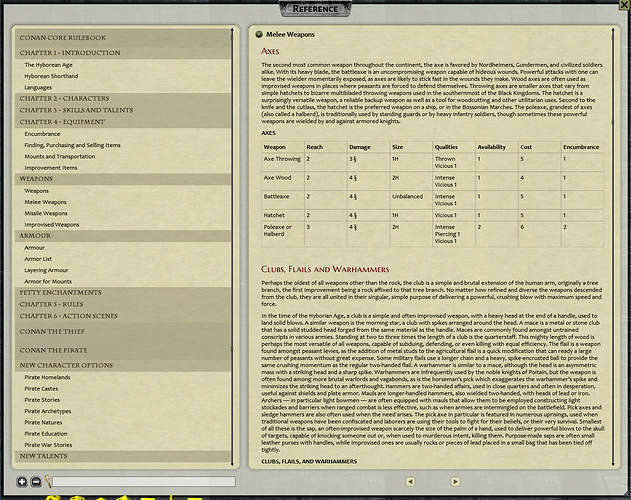Click Clubs, Flails and Warhammers heading

coord(325,269)
